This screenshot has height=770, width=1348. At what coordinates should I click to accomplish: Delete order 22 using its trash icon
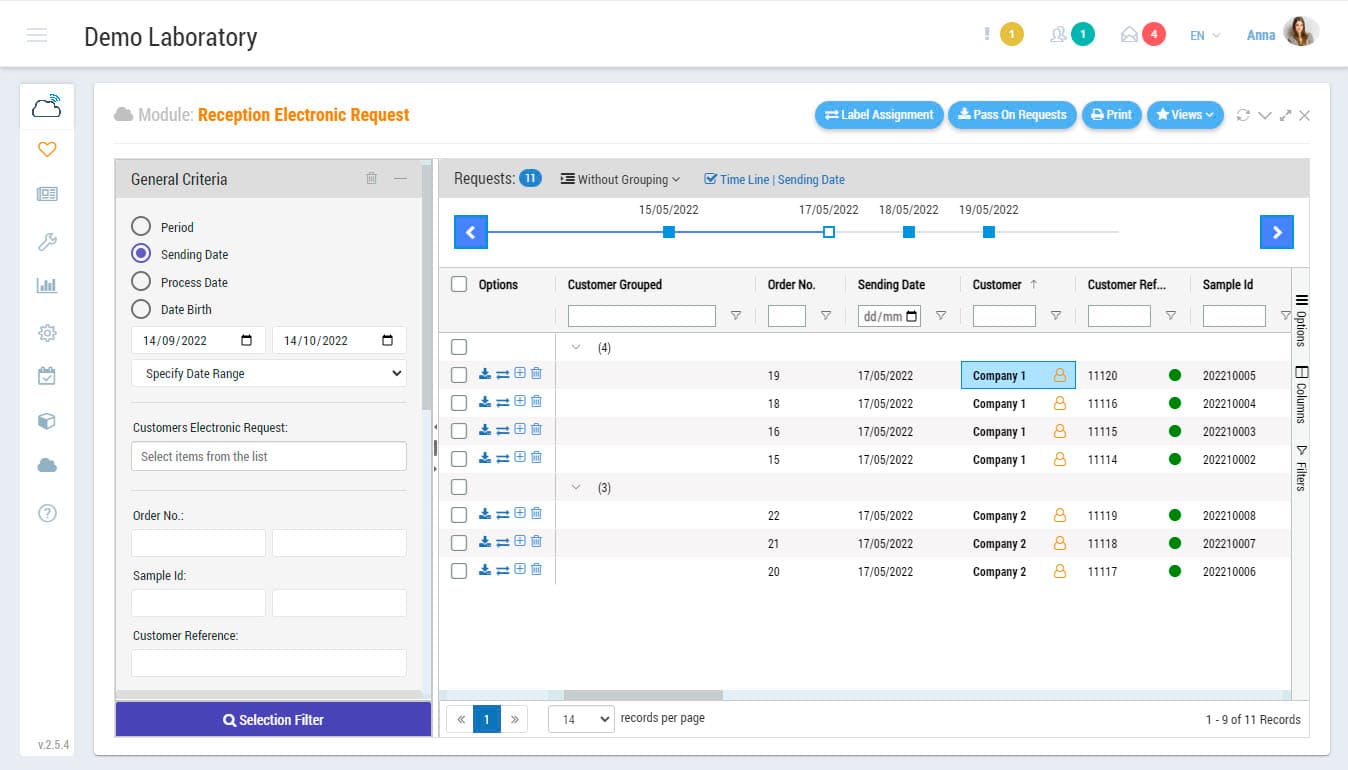(x=536, y=514)
